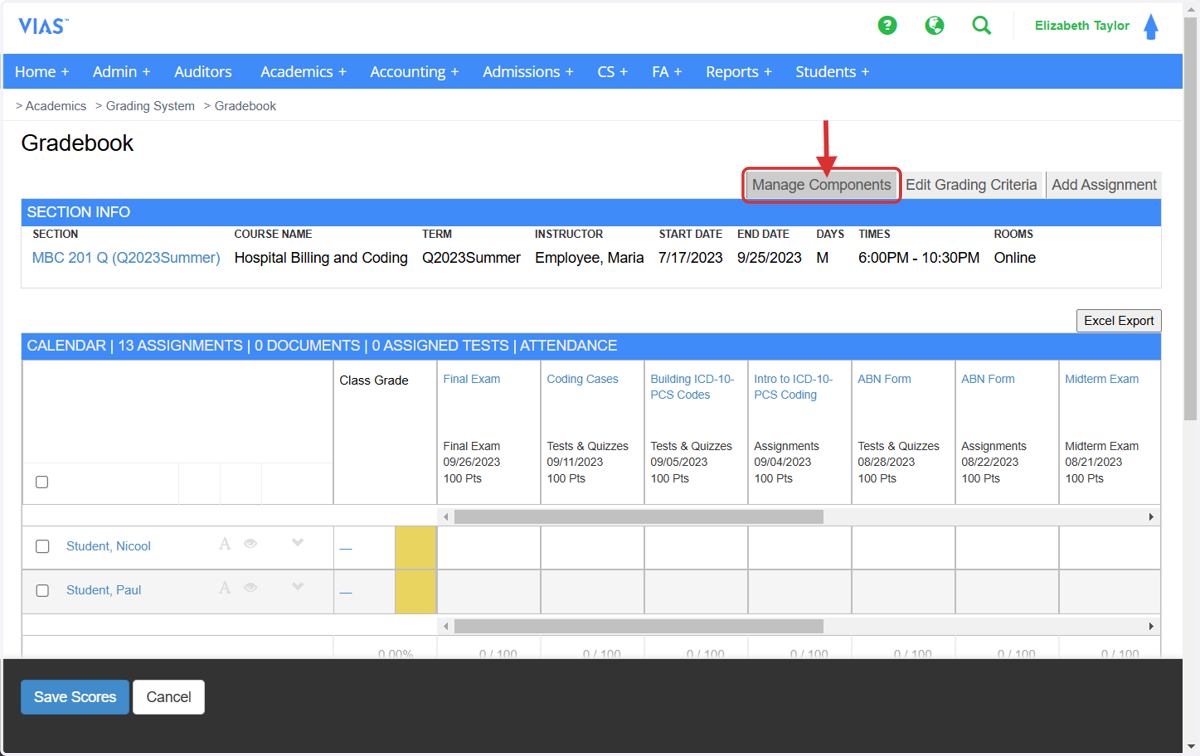
Task: Click the class grade dash for Student, Paul
Action: coord(346,593)
